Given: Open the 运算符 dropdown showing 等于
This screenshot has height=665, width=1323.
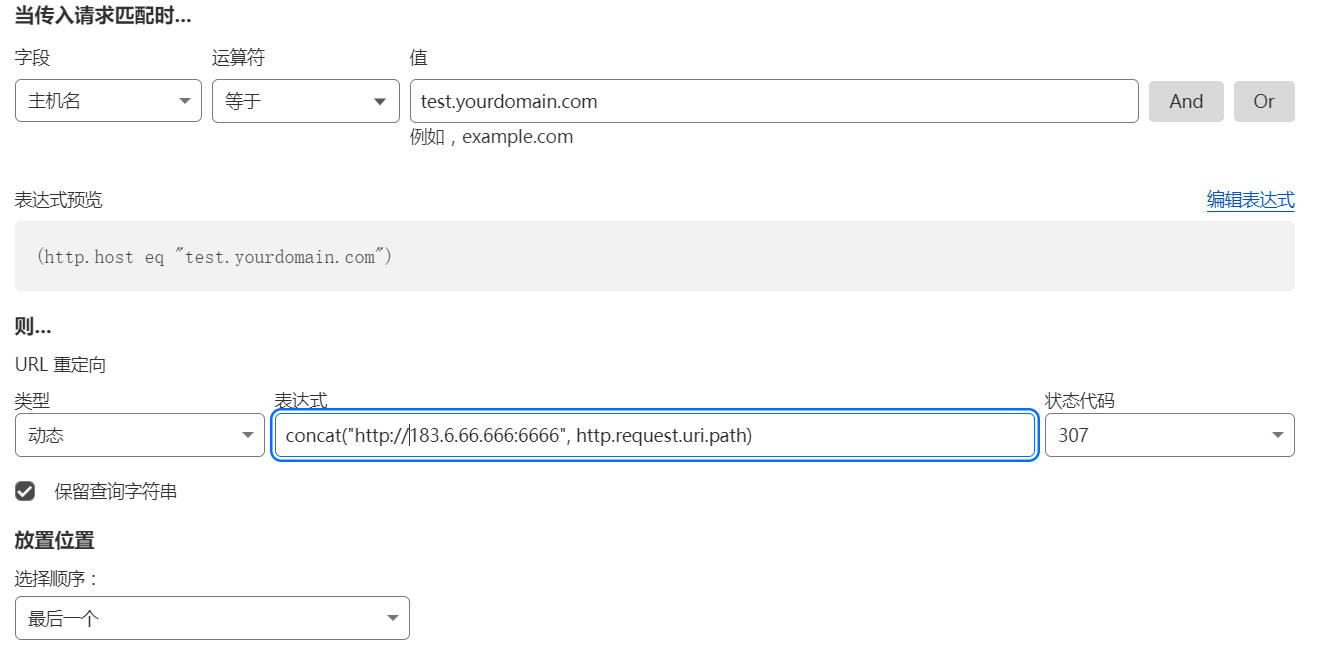Looking at the screenshot, I should (295, 101).
